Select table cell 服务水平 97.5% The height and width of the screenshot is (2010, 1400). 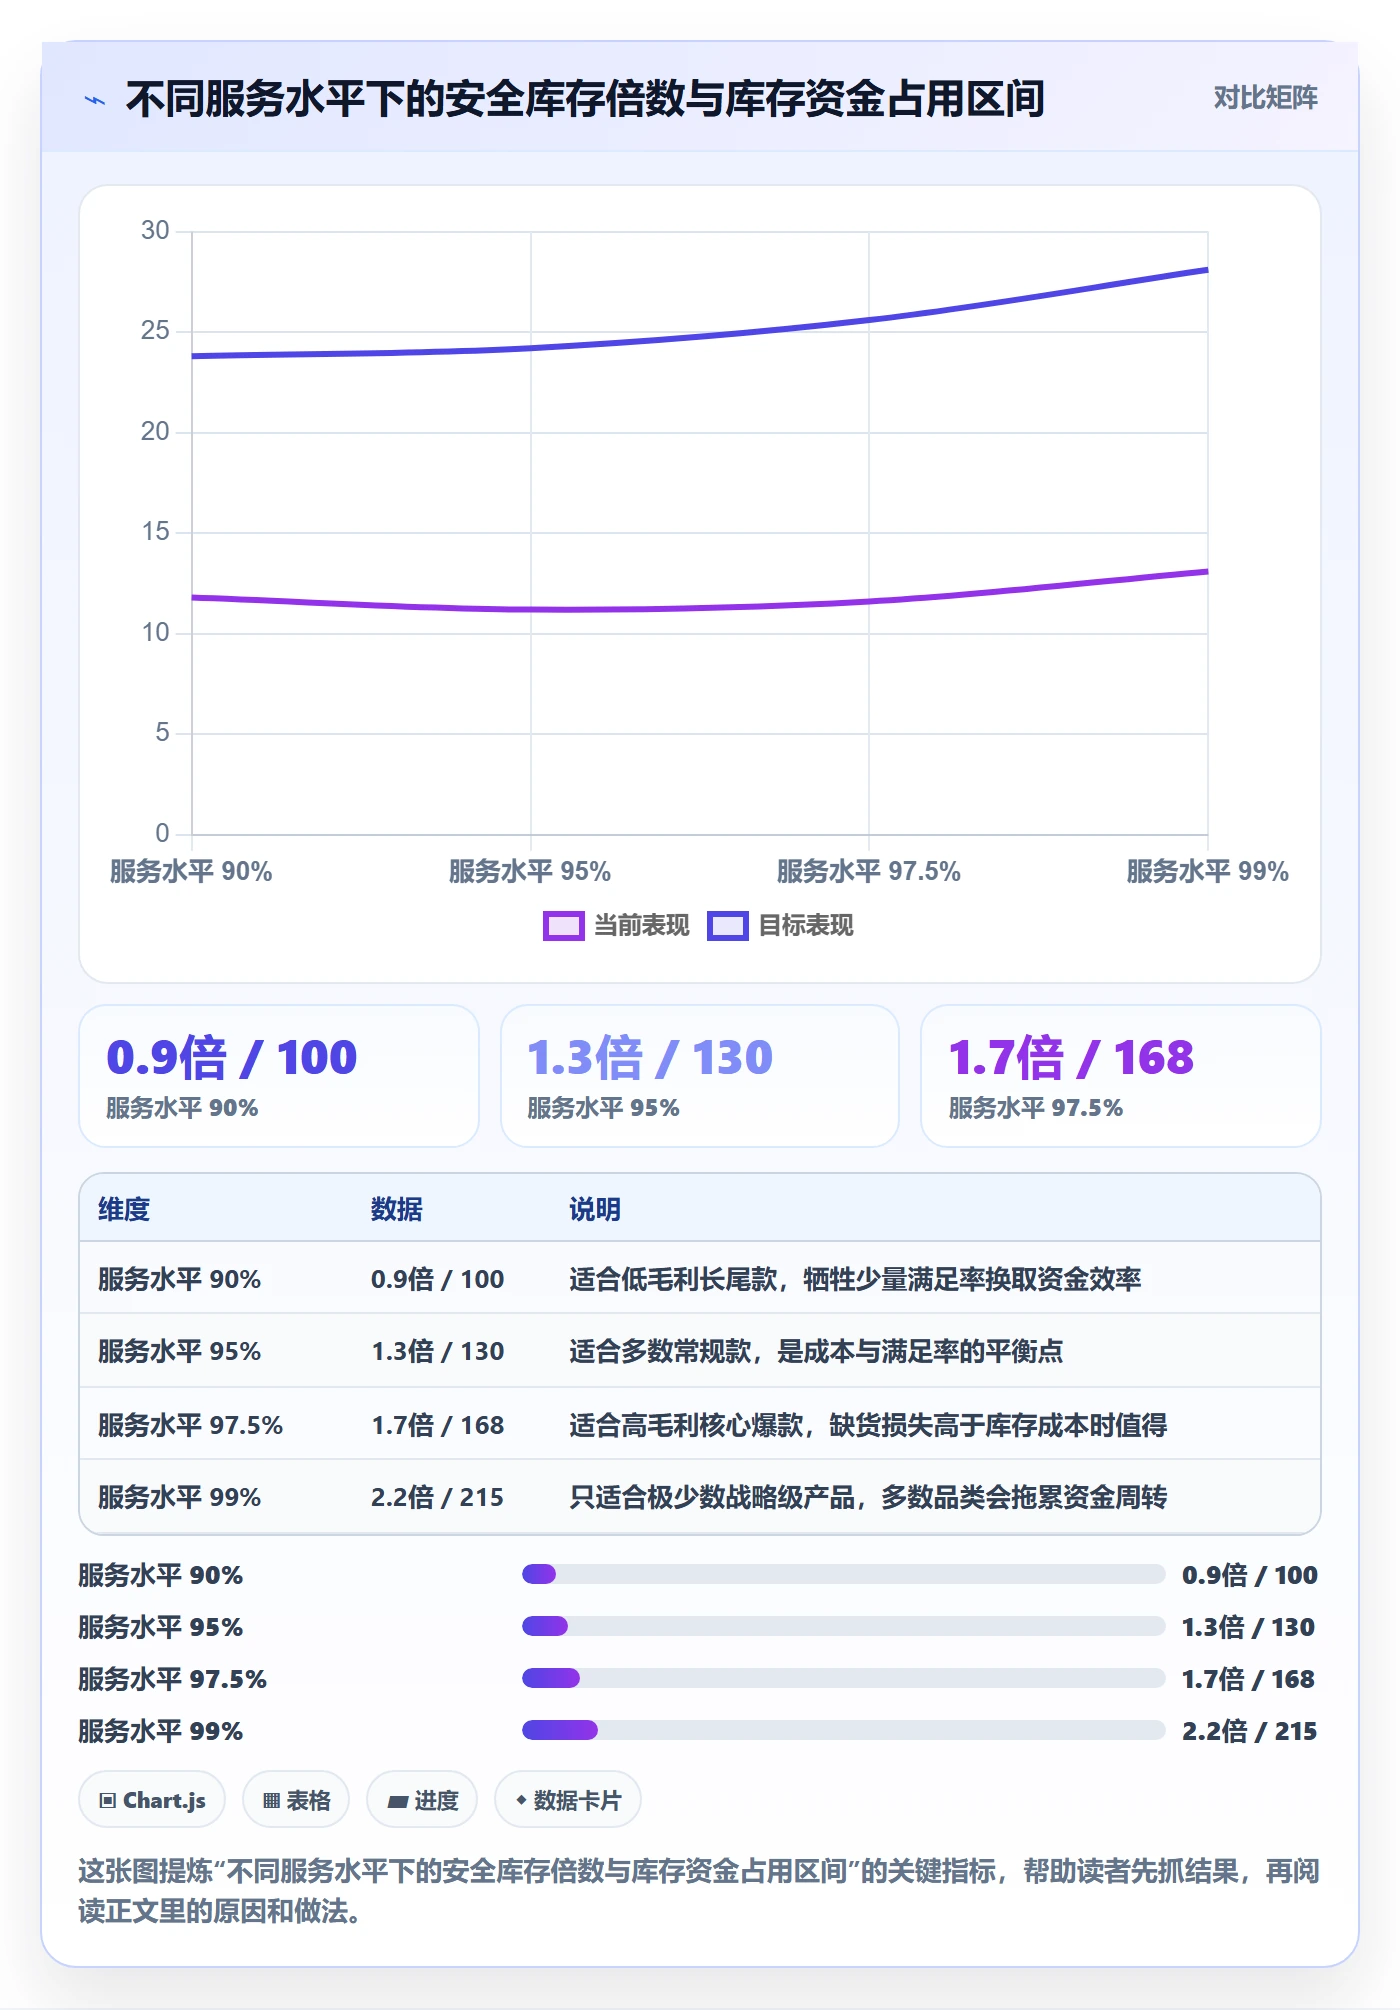(x=190, y=1425)
